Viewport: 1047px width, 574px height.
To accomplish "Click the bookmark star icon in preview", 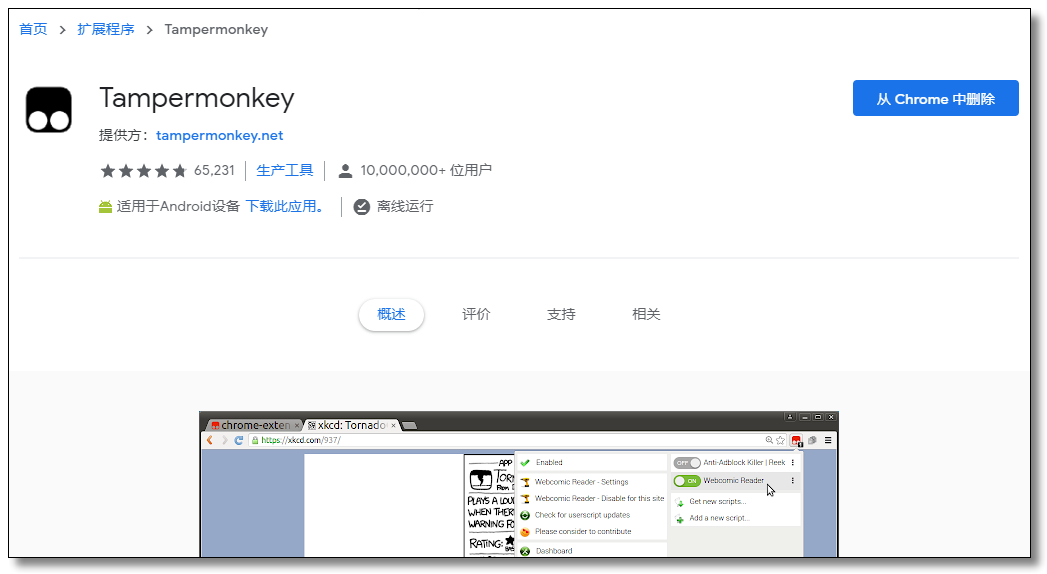I will pyautogui.click(x=780, y=440).
